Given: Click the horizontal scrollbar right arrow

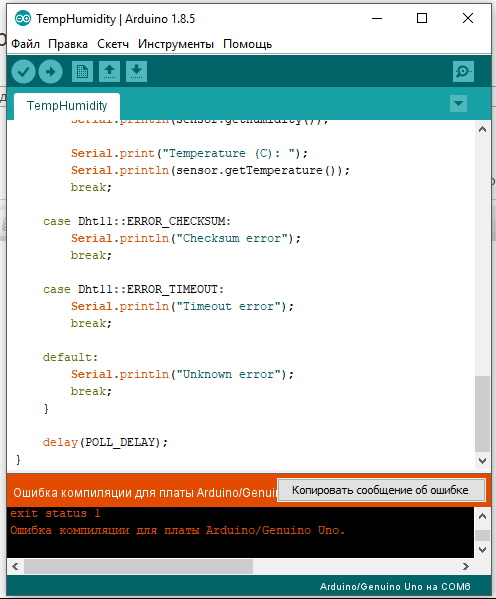Looking at the screenshot, I should (x=465, y=566).
